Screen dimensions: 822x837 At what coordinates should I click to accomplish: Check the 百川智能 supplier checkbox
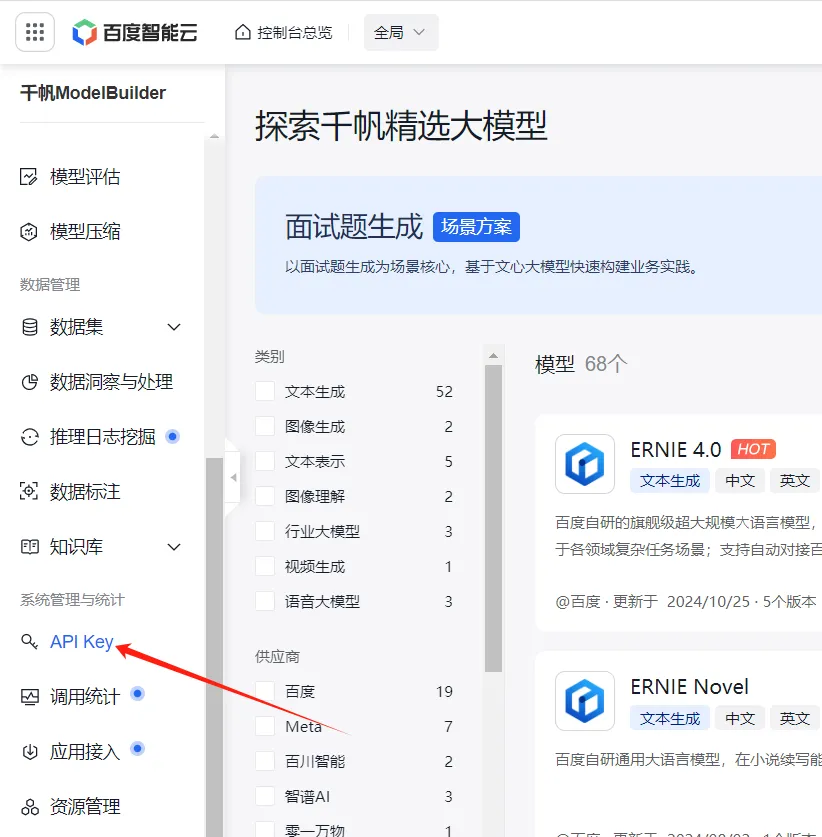tap(265, 761)
